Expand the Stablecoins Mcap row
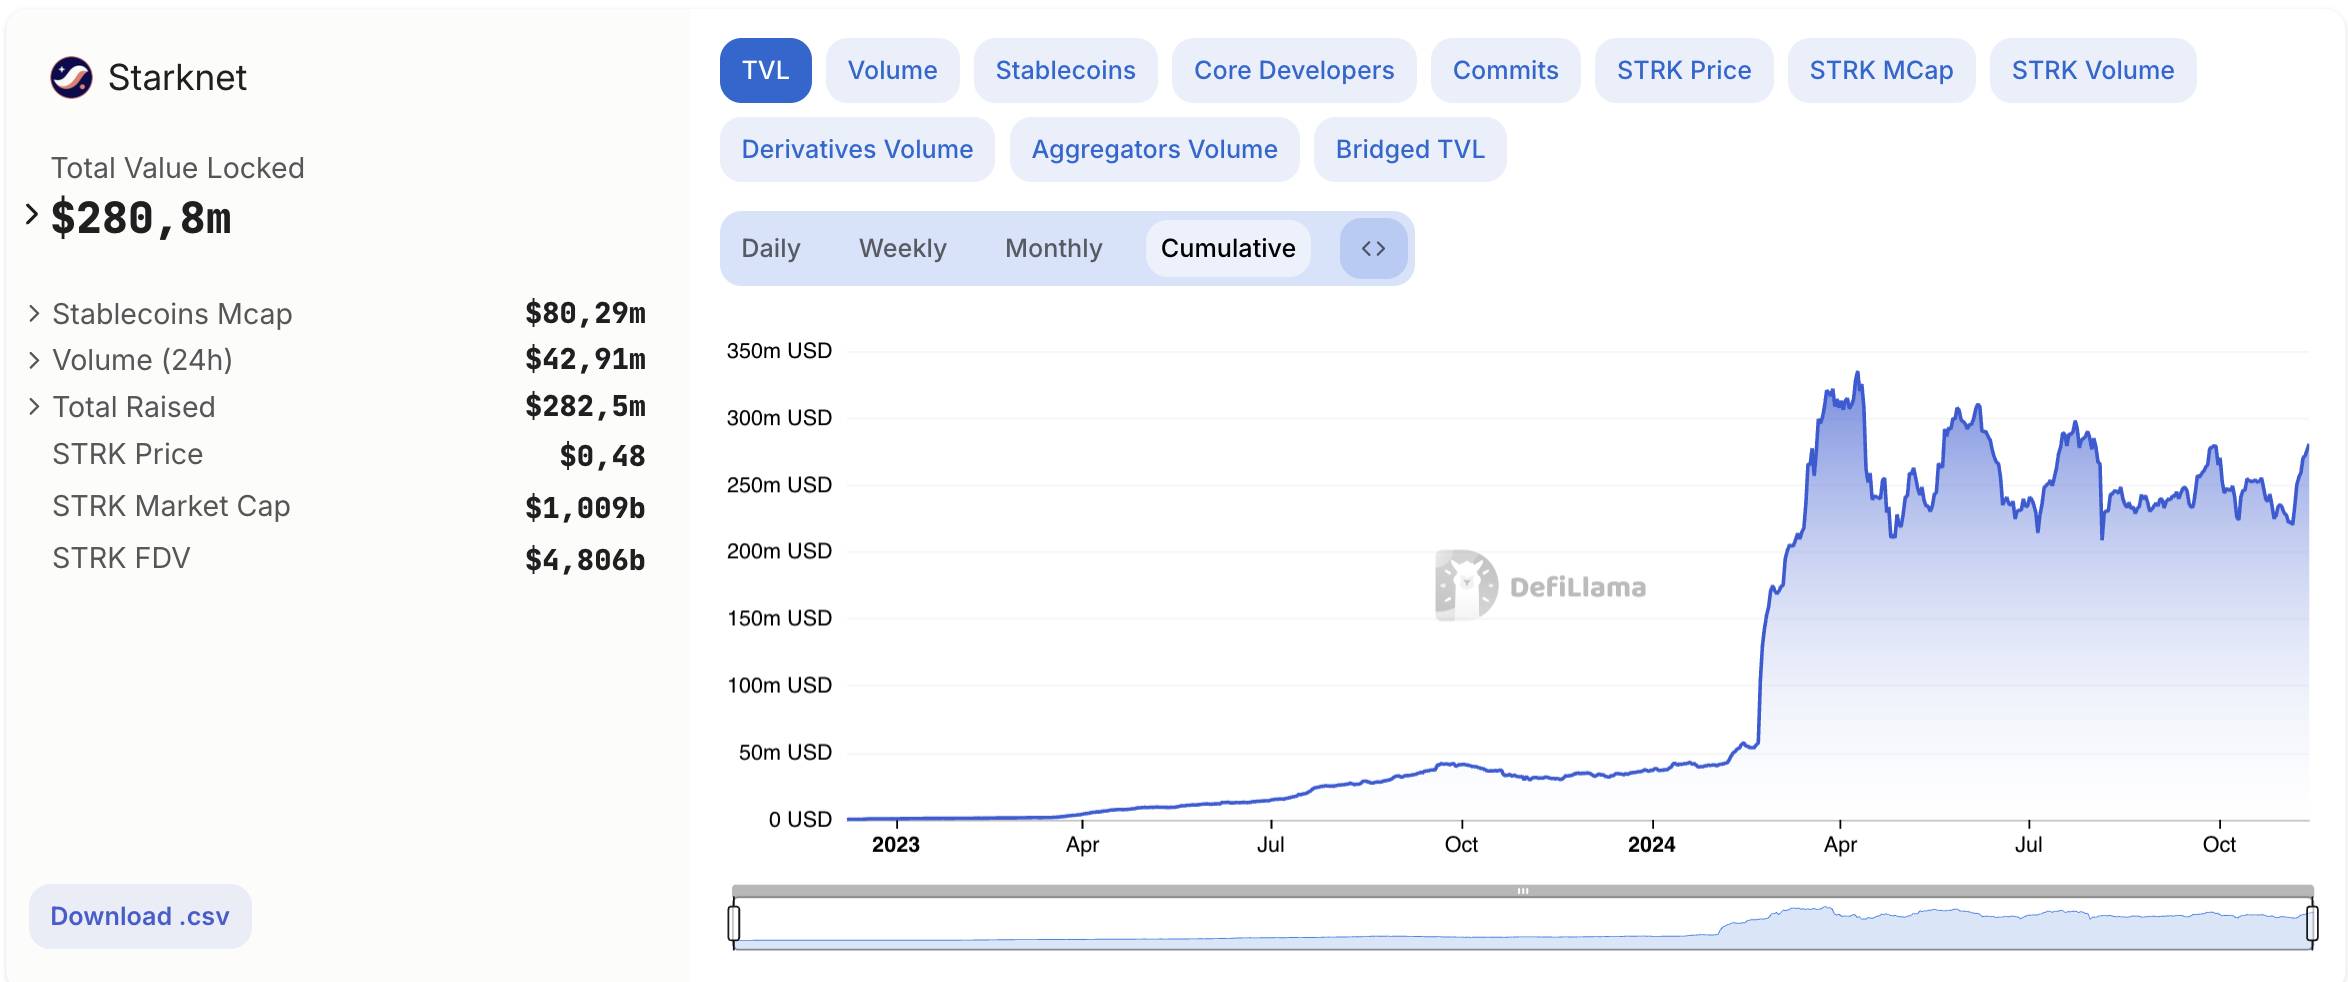Screen dimensions: 2348x982 pyautogui.click(x=34, y=314)
